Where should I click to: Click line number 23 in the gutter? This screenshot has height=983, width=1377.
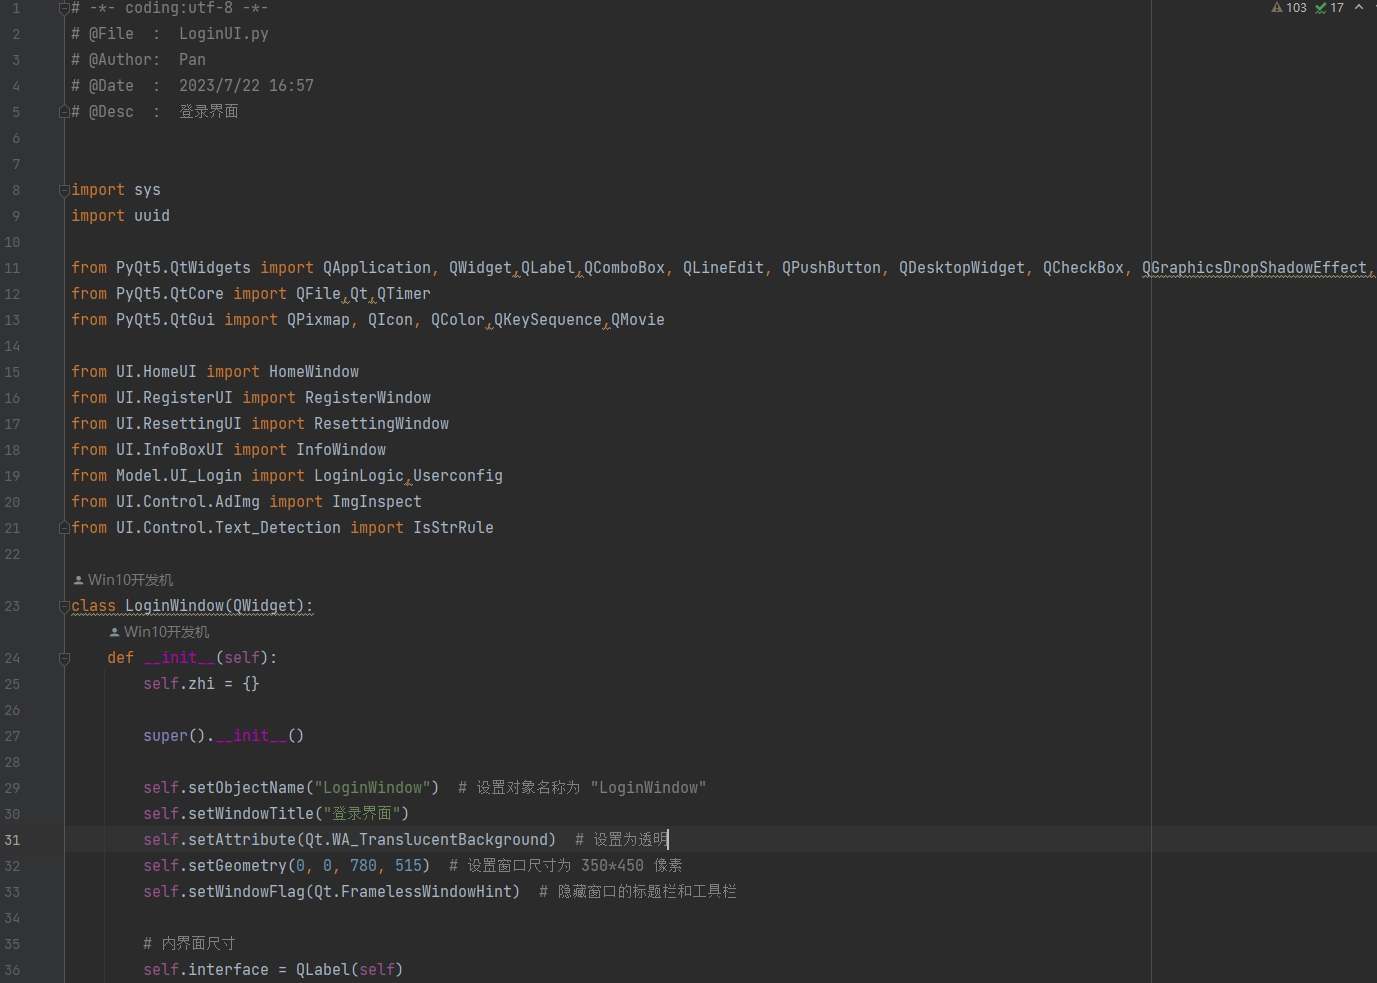12,606
